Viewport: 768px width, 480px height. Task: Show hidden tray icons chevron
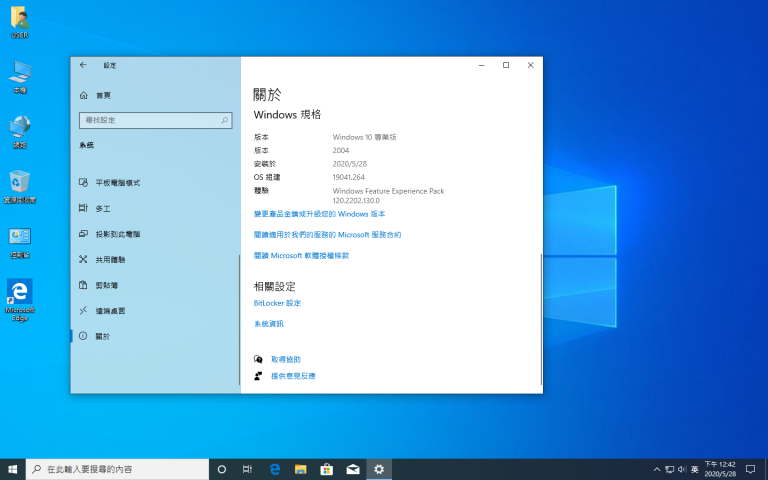point(657,469)
